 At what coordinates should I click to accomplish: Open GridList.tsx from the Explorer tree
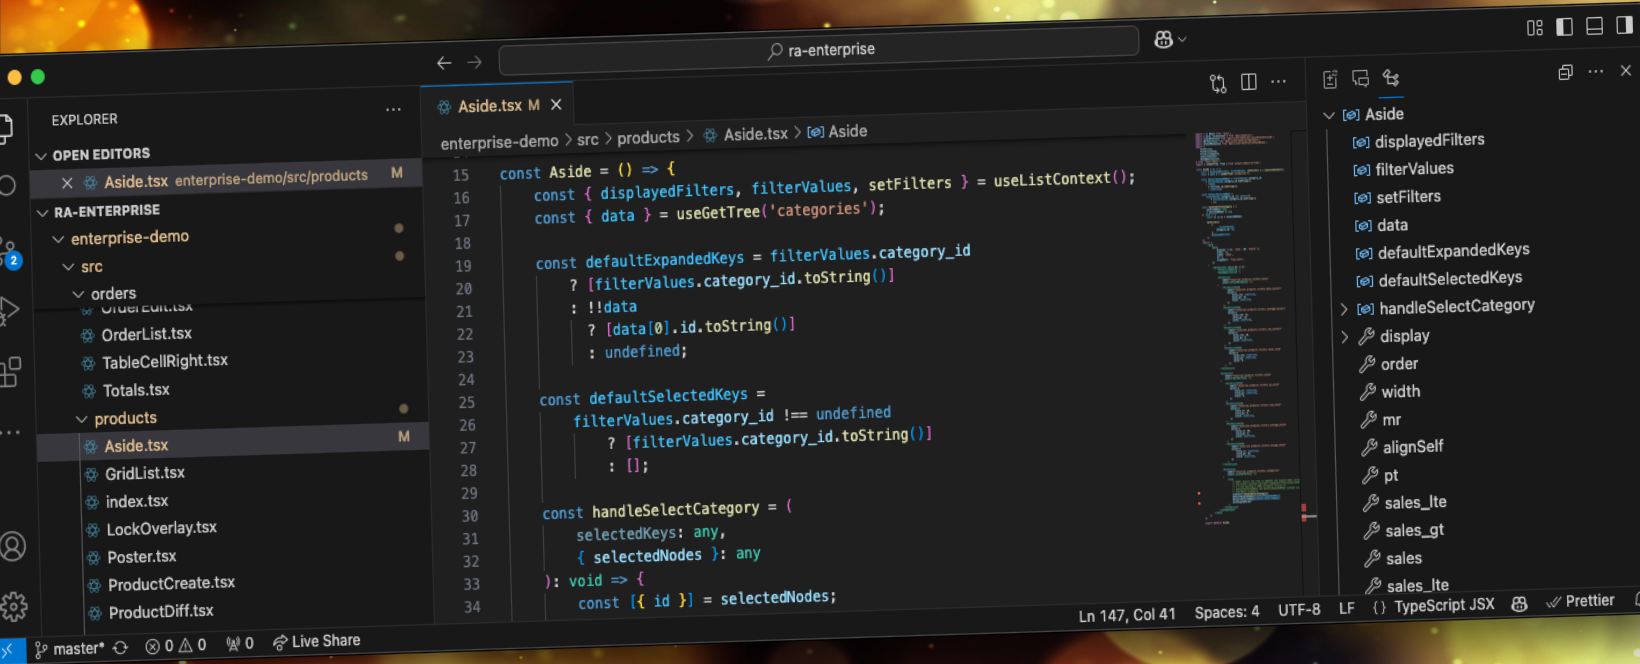point(145,473)
